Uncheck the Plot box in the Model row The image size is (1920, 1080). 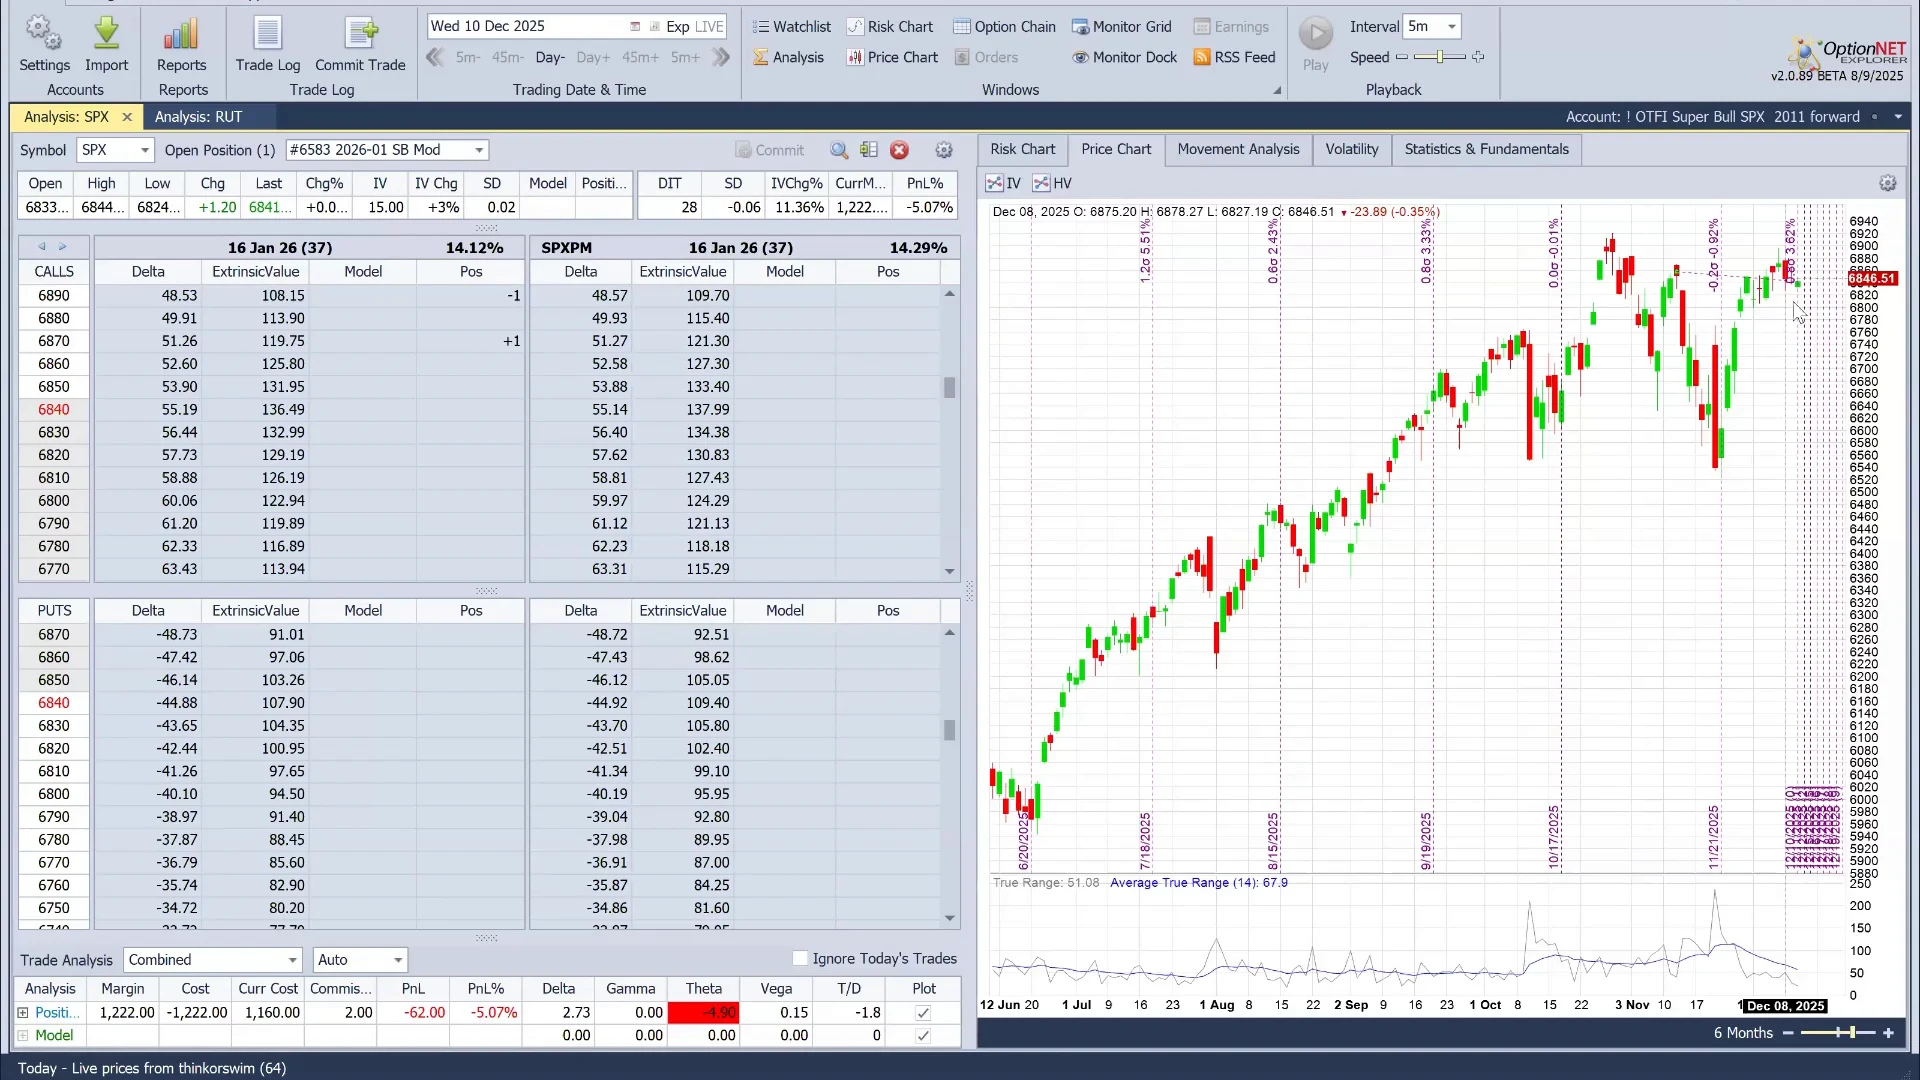point(923,1036)
